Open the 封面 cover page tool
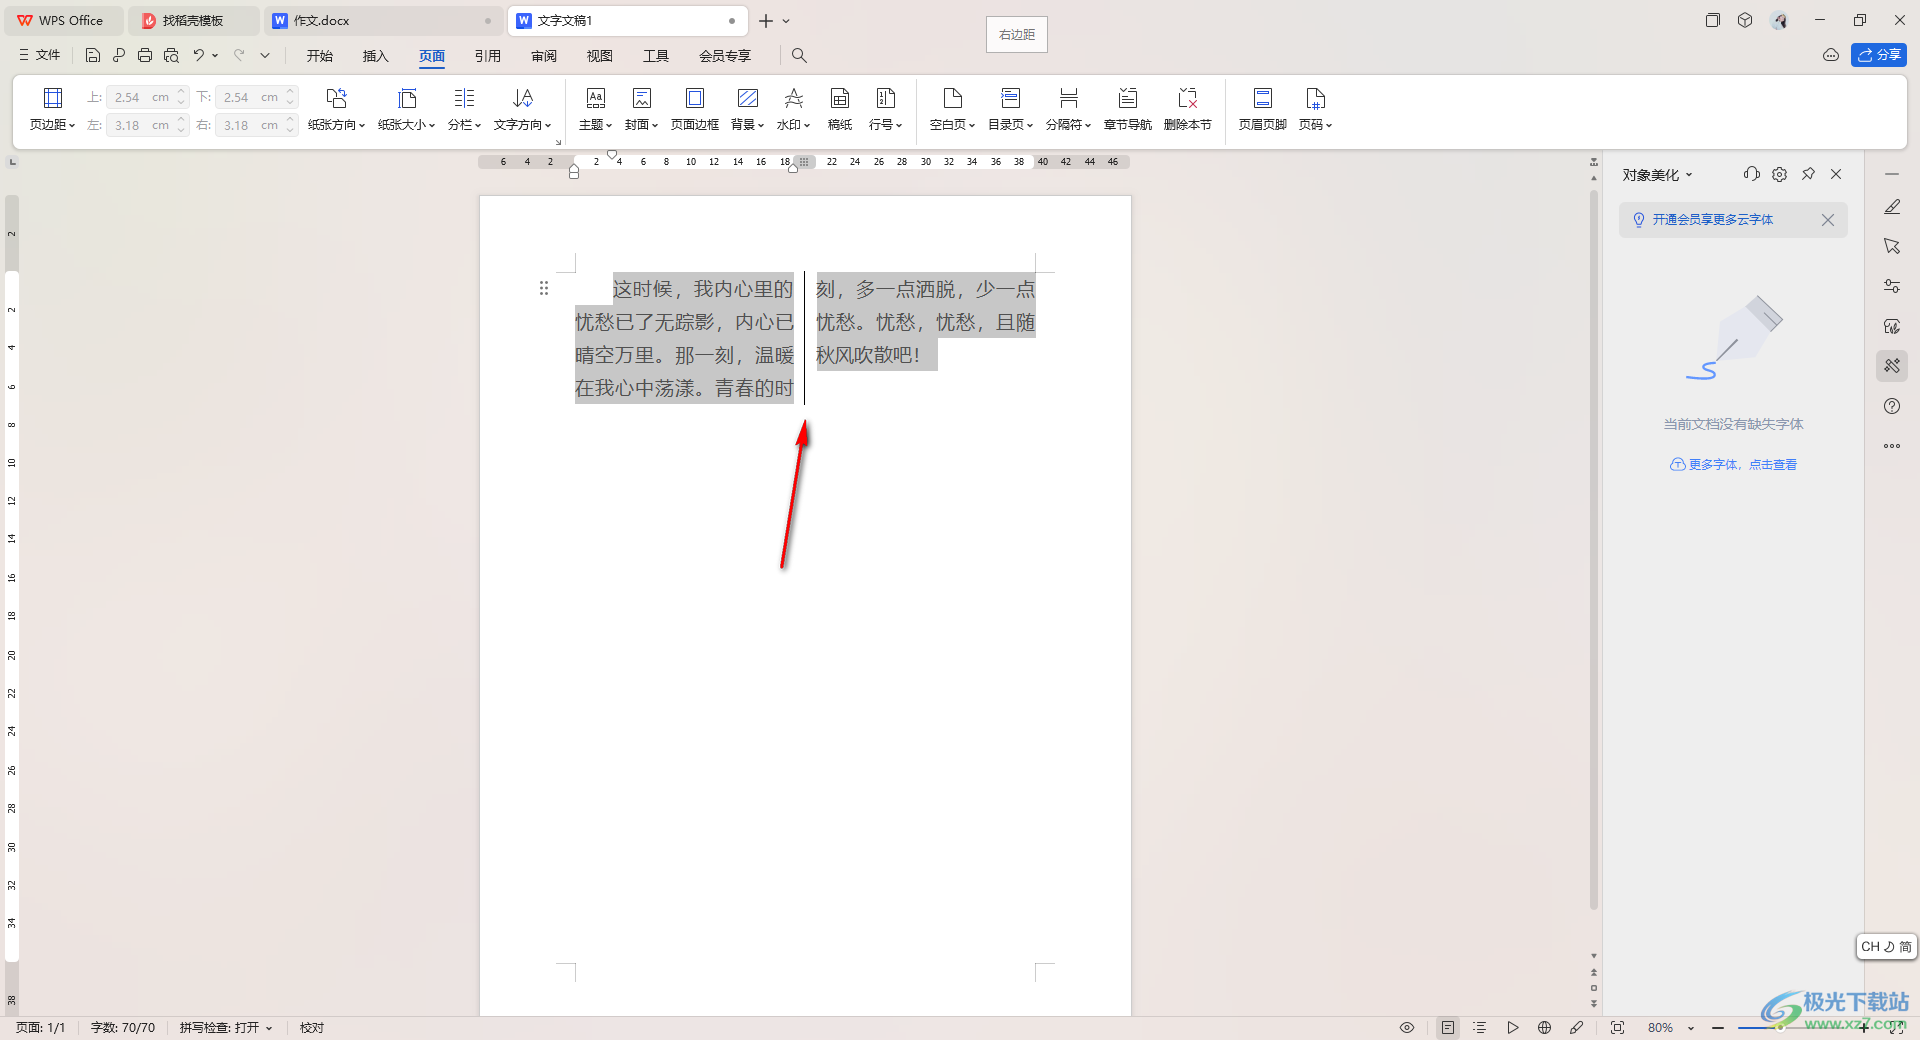 641,109
